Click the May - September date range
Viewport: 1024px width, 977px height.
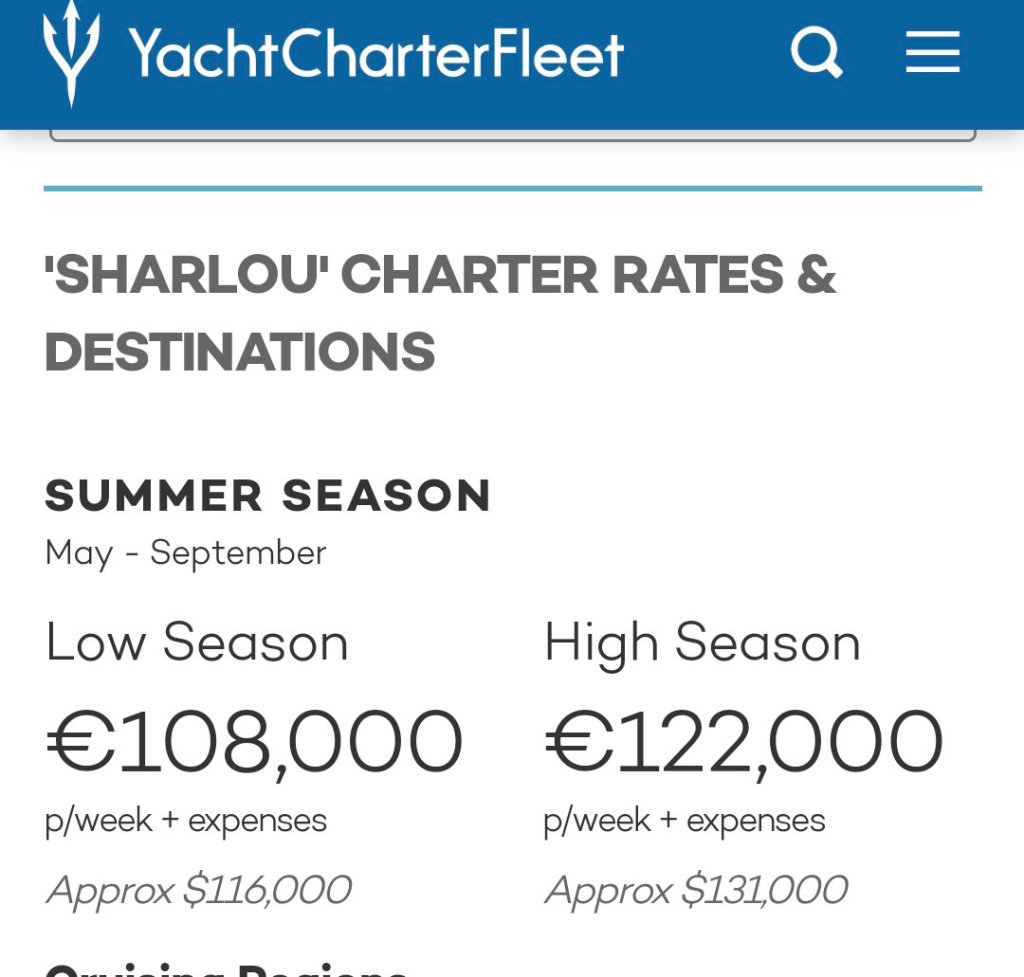click(x=186, y=553)
